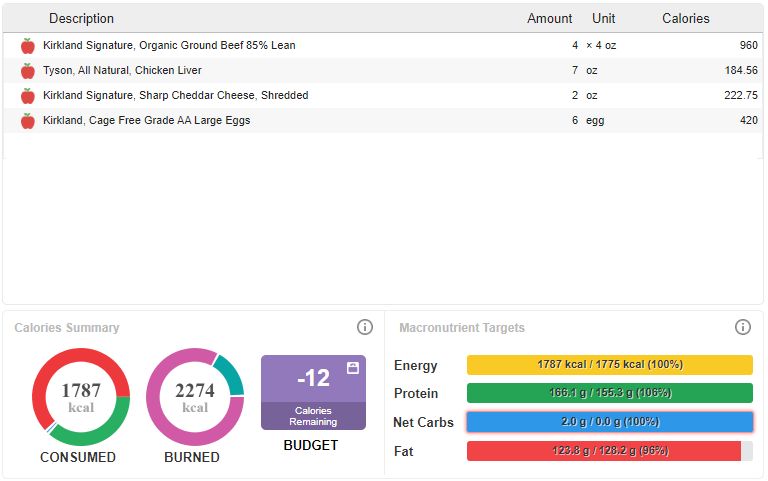Click the red Fat progress bar

610,451
